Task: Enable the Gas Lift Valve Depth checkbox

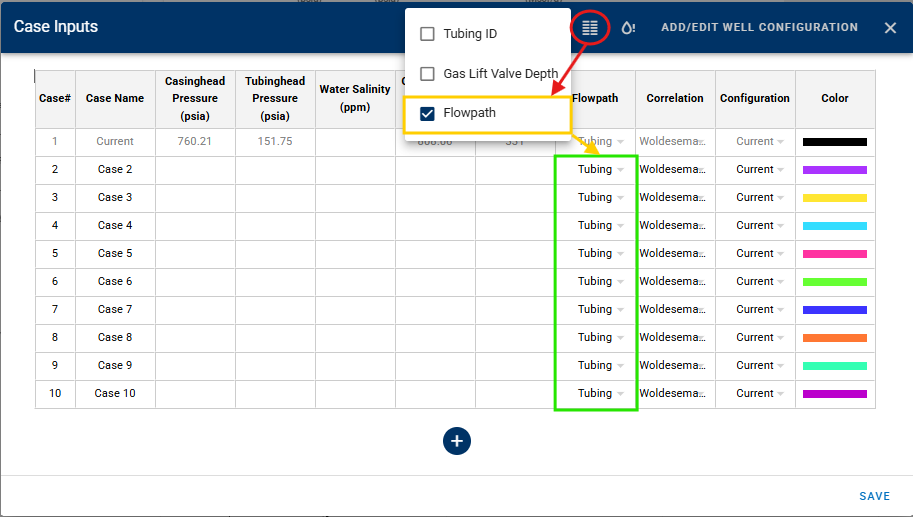Action: (x=427, y=74)
